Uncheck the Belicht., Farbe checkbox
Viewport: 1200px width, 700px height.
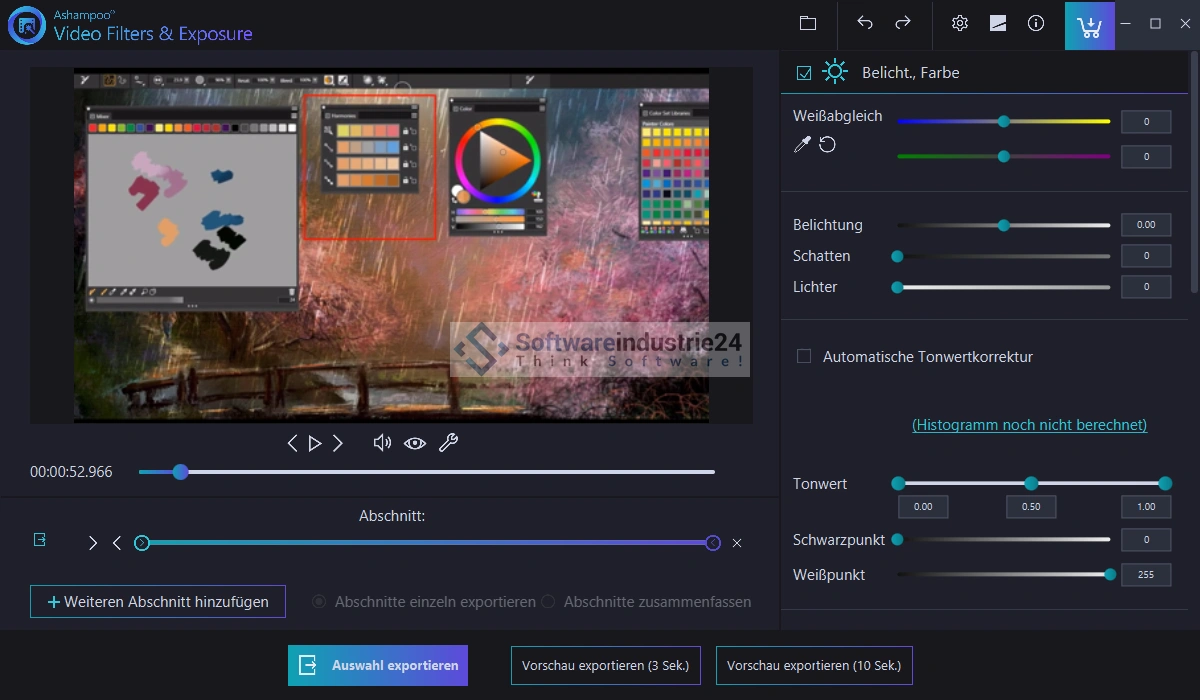(804, 73)
